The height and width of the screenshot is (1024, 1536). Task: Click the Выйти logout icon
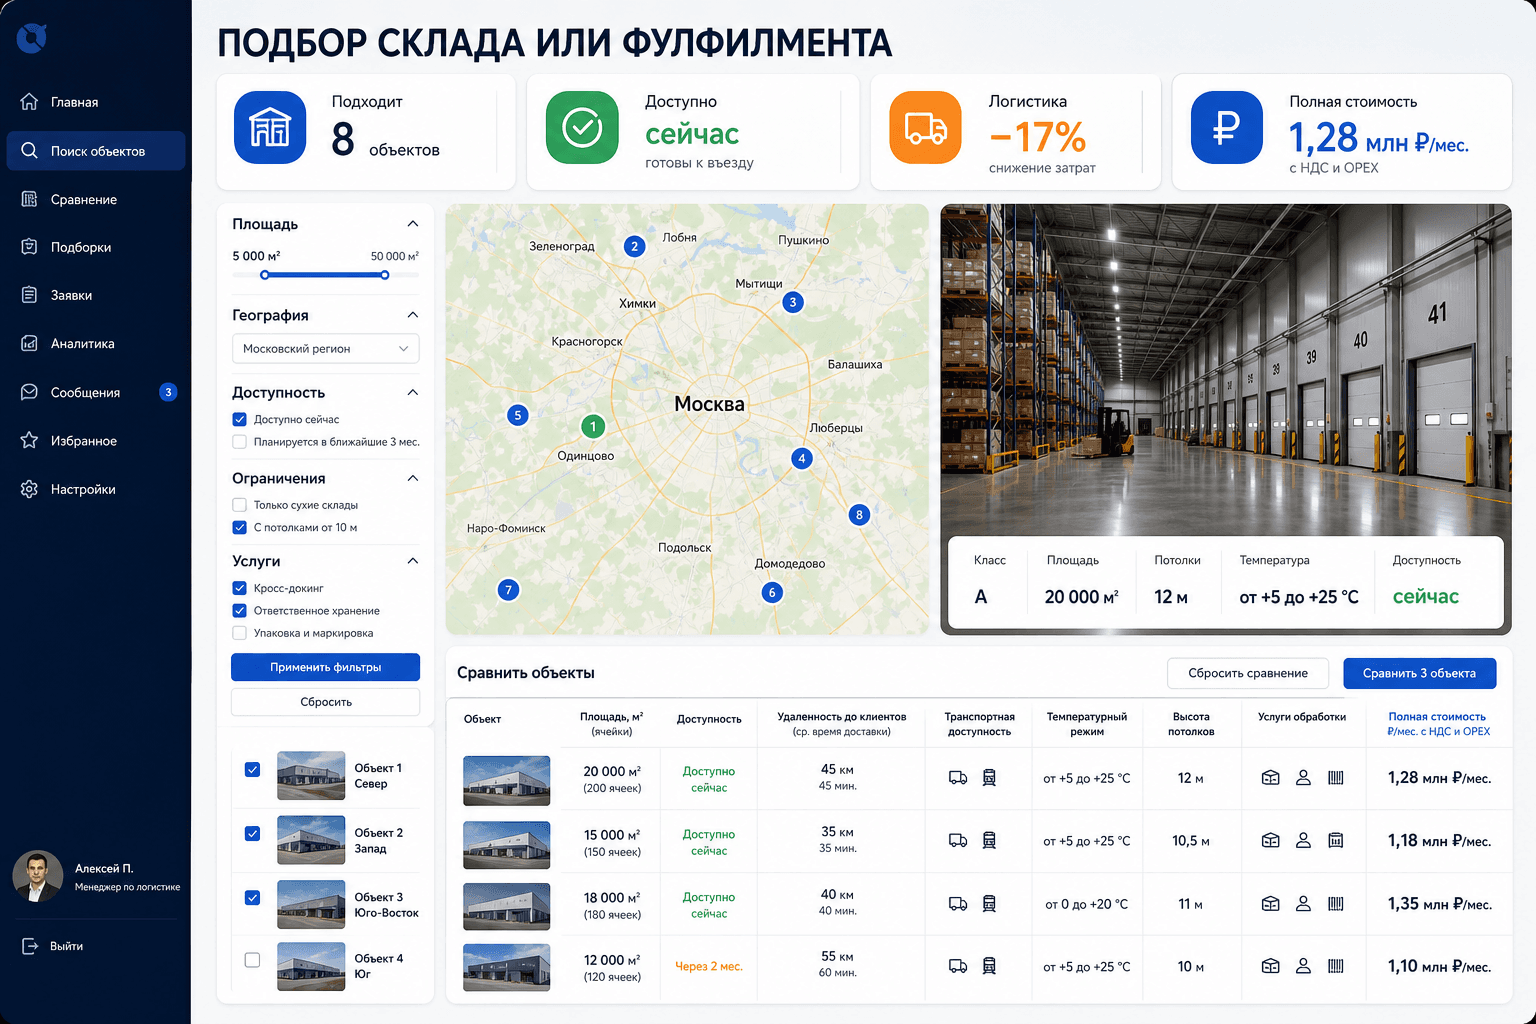click(30, 946)
